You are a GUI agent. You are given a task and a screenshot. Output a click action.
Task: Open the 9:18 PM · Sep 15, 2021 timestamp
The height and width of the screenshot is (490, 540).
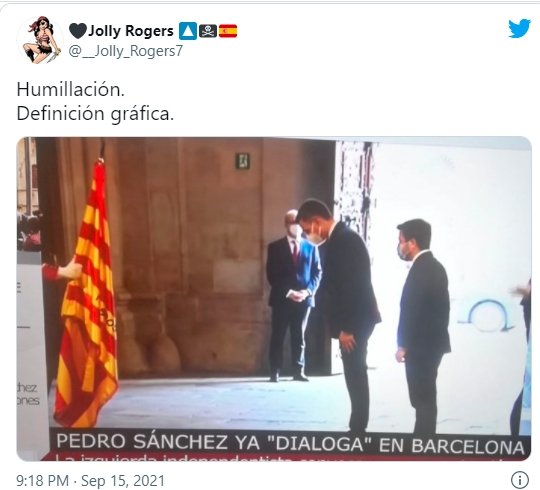point(91,480)
